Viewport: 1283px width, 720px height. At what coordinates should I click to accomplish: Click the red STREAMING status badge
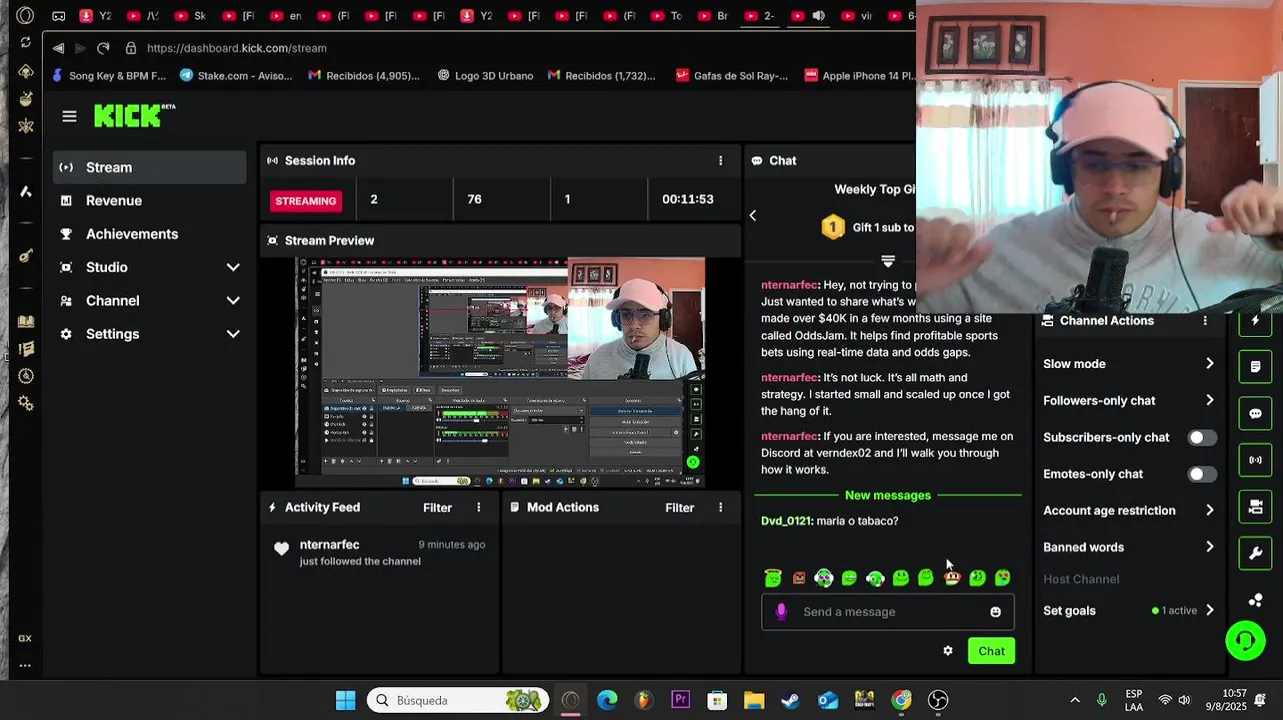click(x=306, y=201)
